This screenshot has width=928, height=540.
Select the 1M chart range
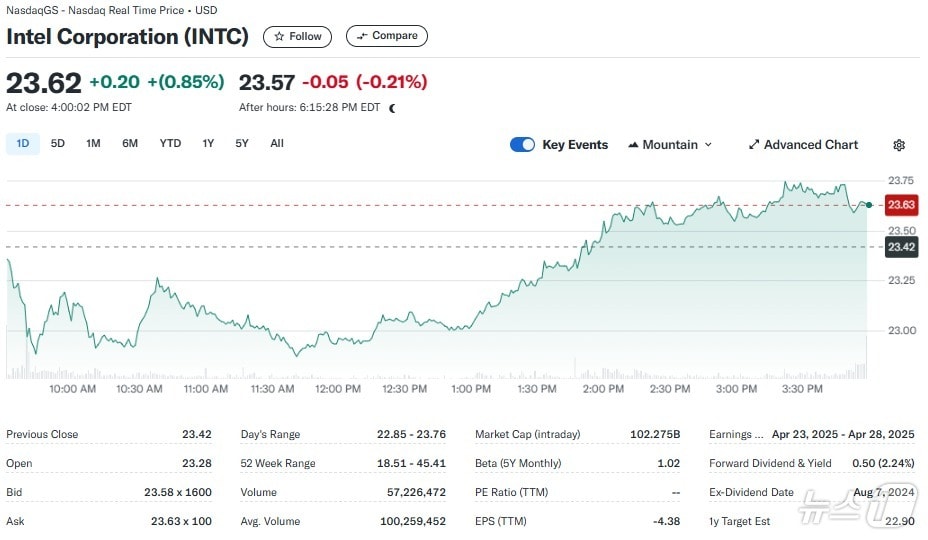(x=93, y=144)
